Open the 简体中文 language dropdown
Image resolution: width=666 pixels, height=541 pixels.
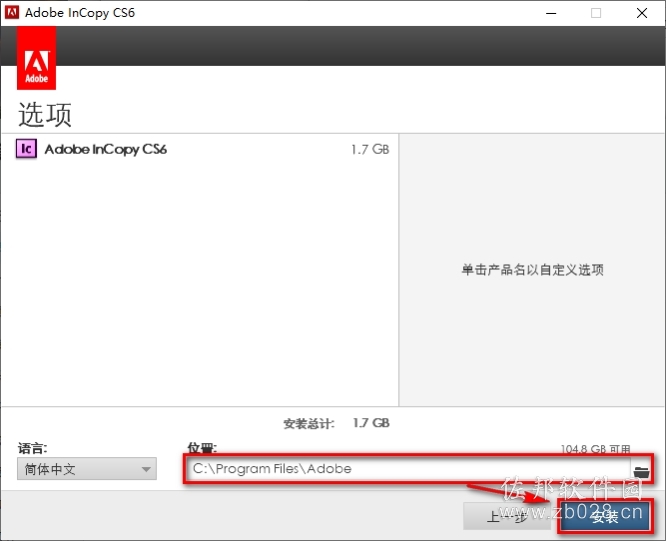click(87, 469)
